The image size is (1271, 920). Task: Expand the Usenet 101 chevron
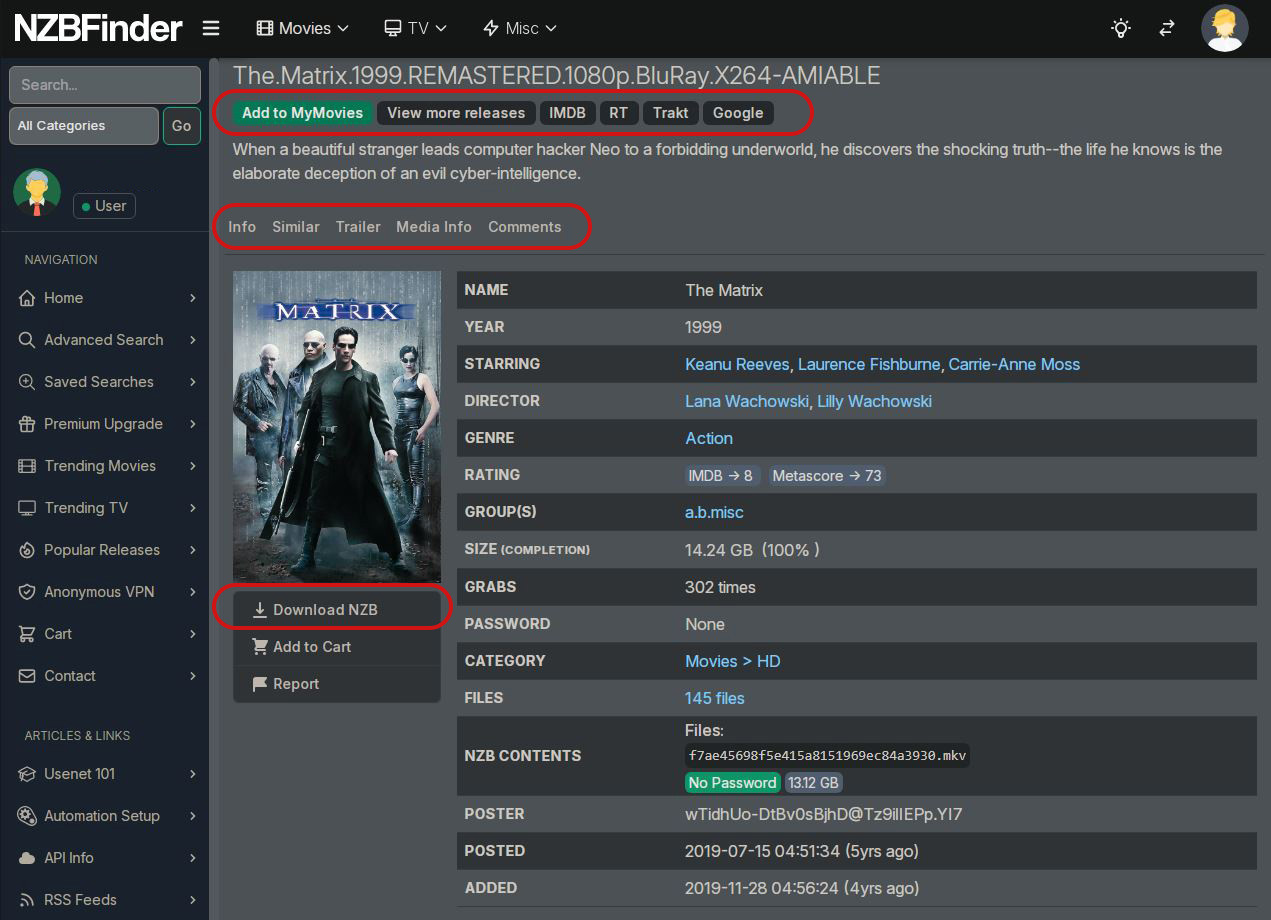pyautogui.click(x=193, y=774)
